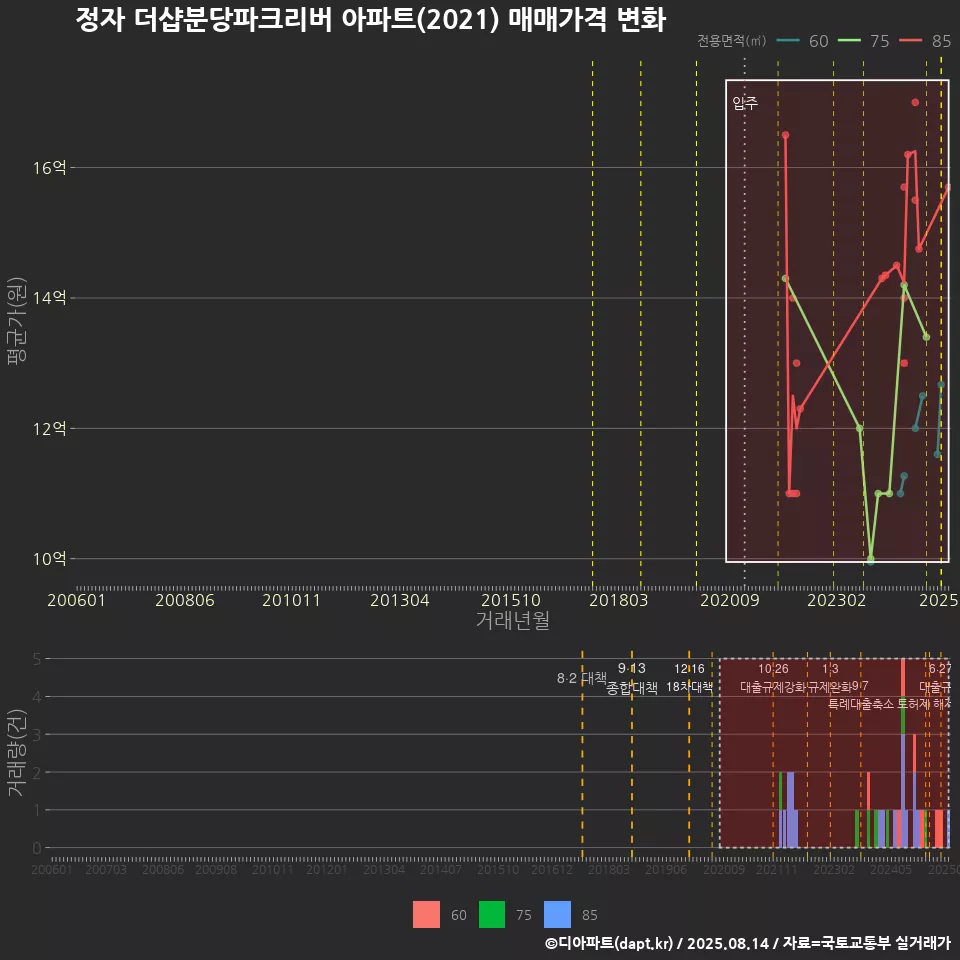This screenshot has width=960, height=960.
Task: Click '202405' on the volume chart axis
Action: [x=891, y=869]
